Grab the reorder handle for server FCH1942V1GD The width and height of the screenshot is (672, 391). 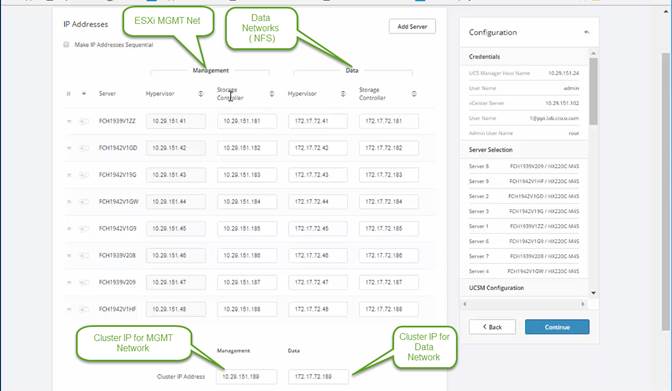tap(69, 148)
